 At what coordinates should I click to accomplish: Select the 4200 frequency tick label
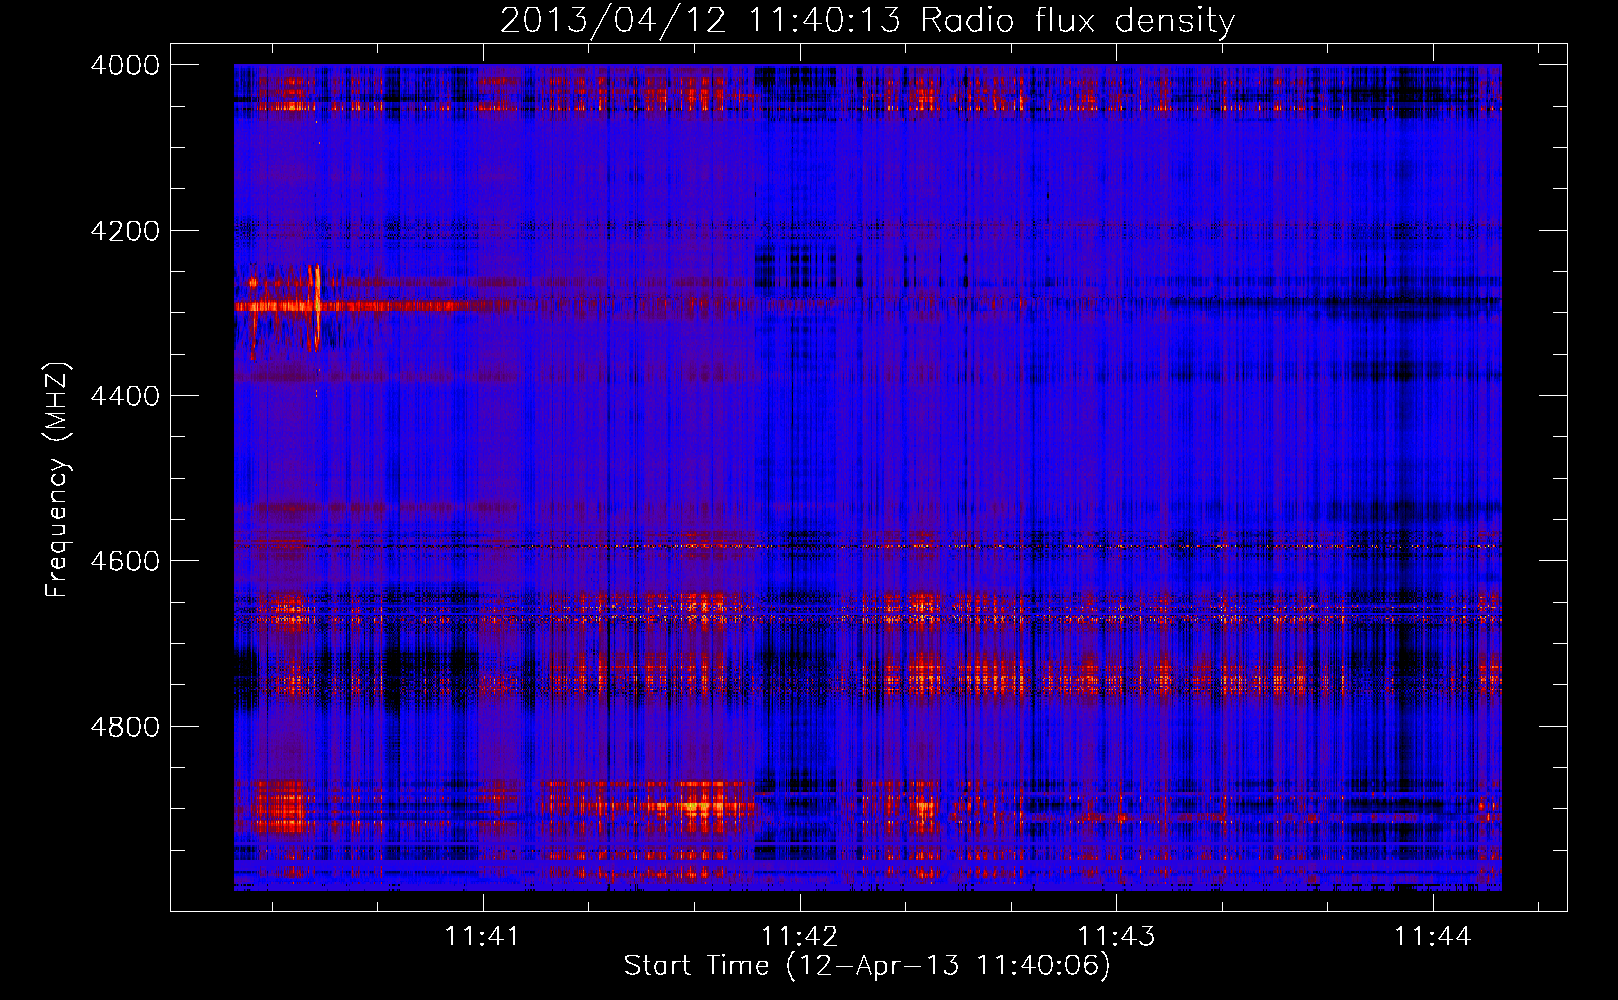tap(125, 231)
